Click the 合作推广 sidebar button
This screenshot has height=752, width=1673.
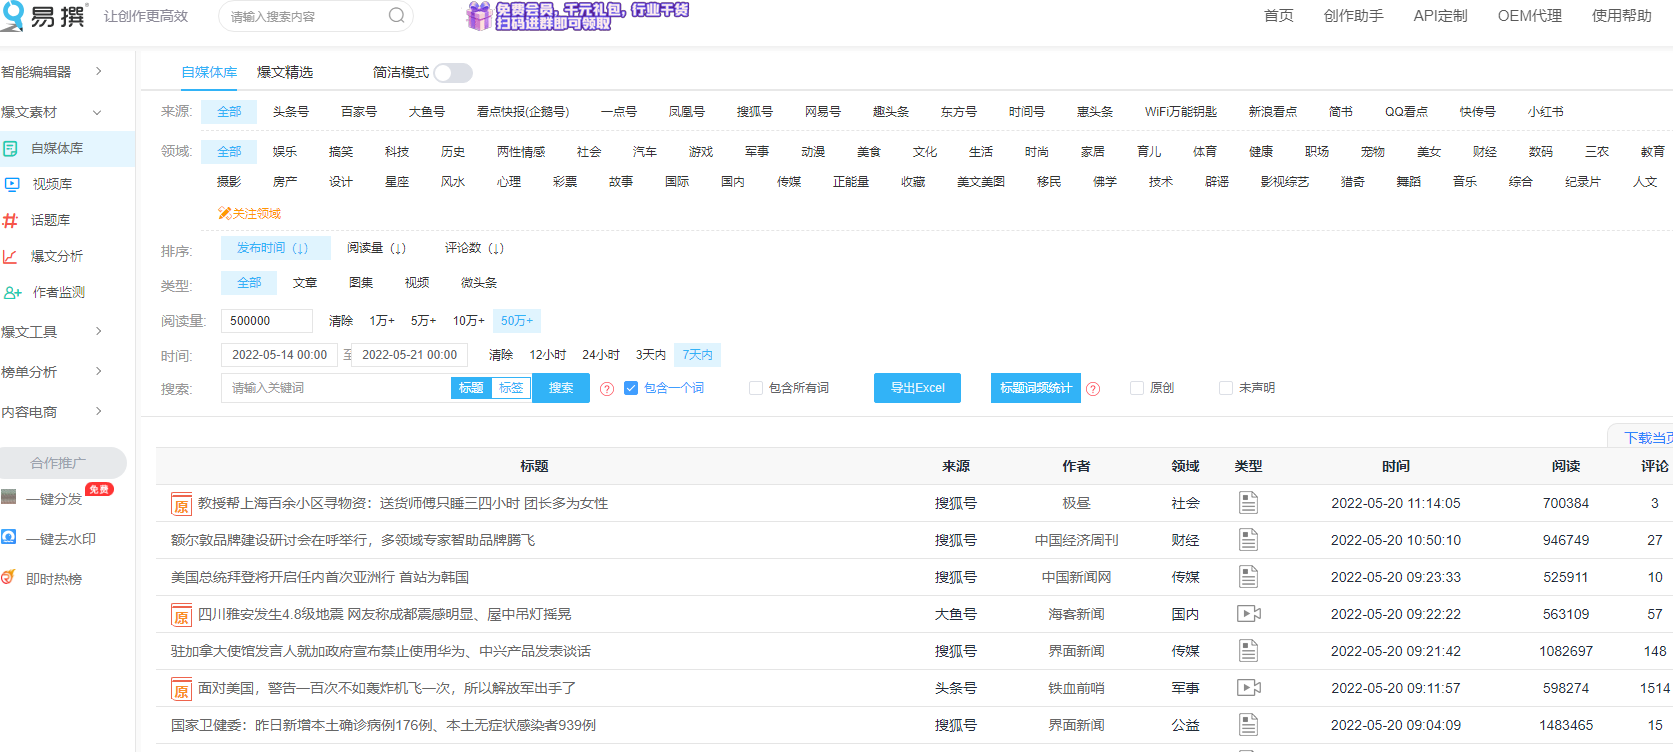(x=62, y=463)
